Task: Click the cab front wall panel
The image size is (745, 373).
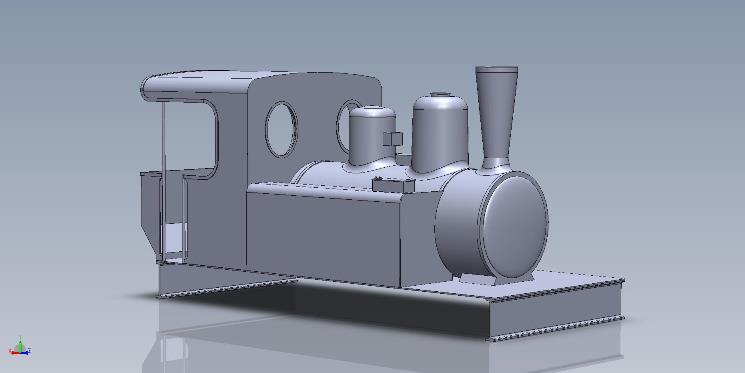Action: (x=314, y=127)
